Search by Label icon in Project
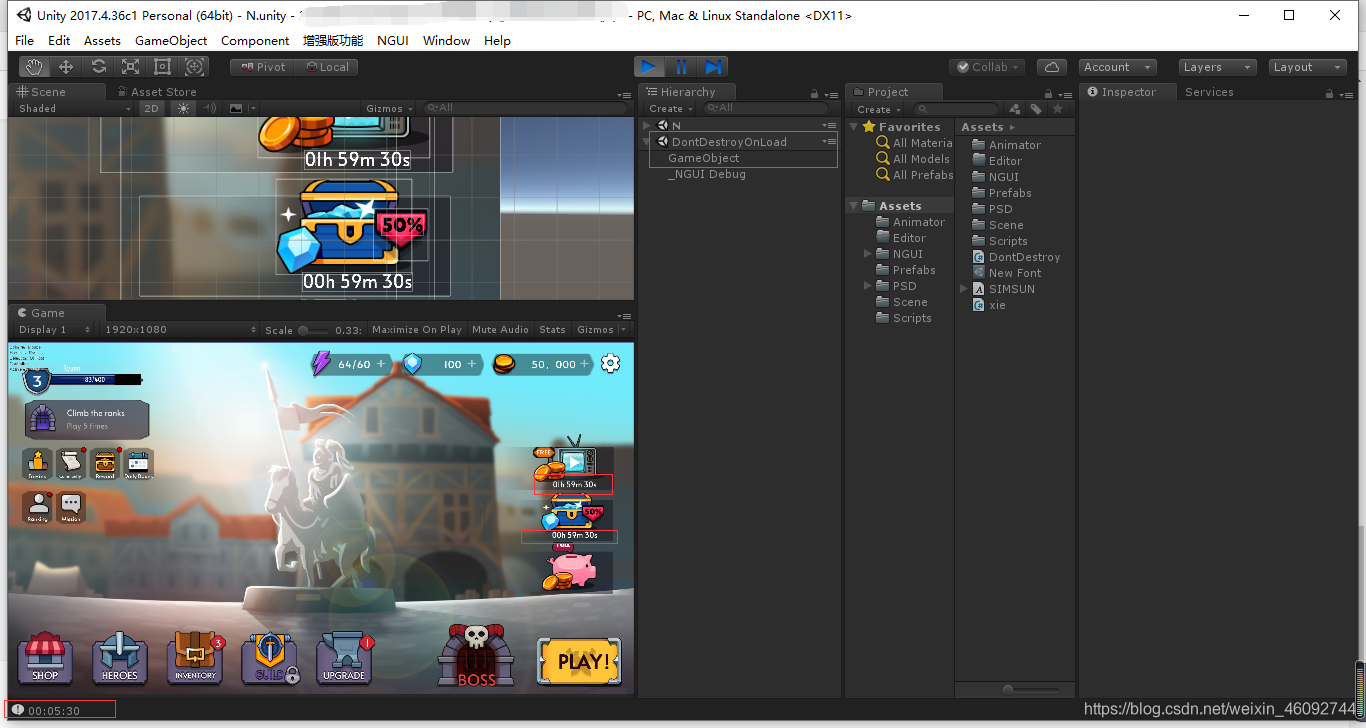Screen dimensions: 1366x728 coord(1036,109)
